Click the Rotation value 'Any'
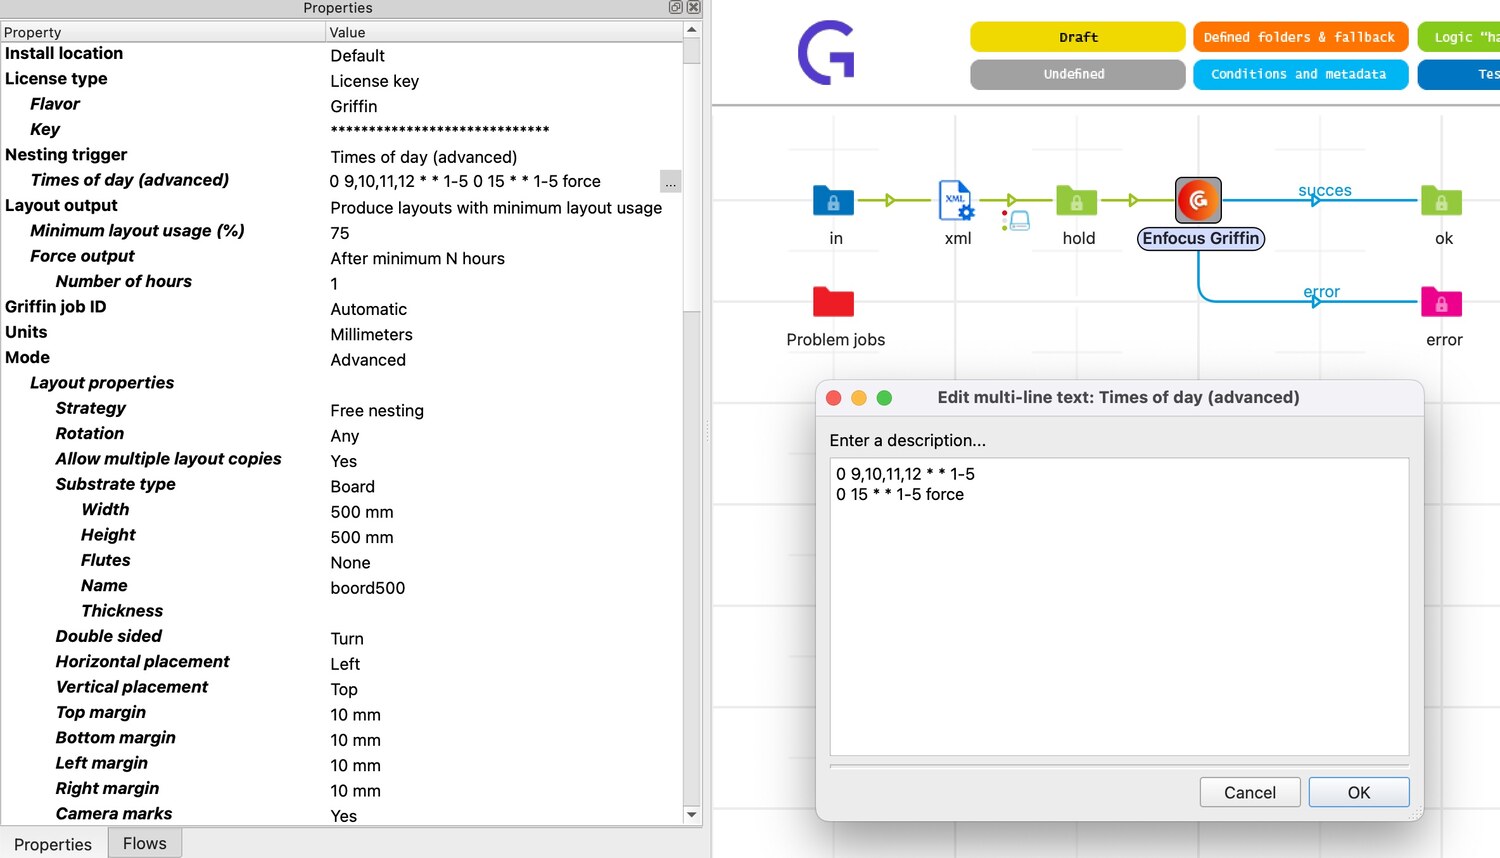This screenshot has height=858, width=1500. (344, 436)
